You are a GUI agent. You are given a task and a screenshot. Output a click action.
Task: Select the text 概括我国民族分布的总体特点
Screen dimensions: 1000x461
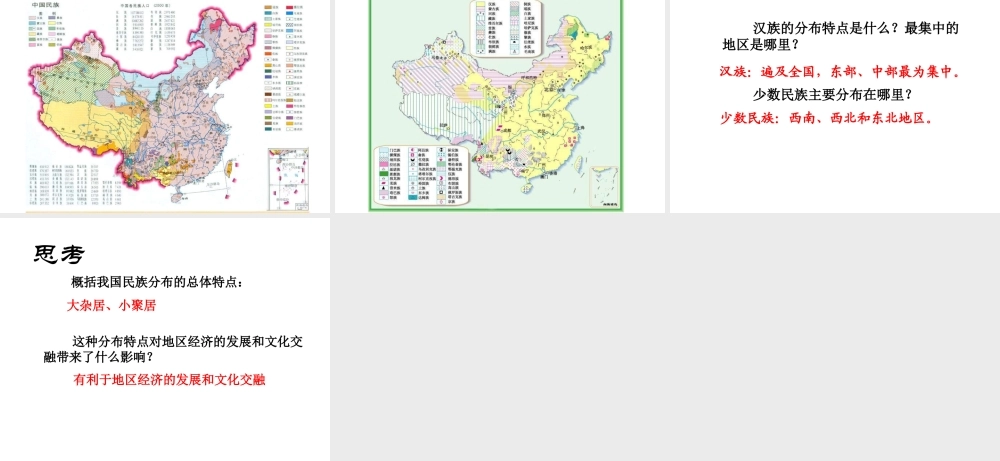tap(157, 282)
